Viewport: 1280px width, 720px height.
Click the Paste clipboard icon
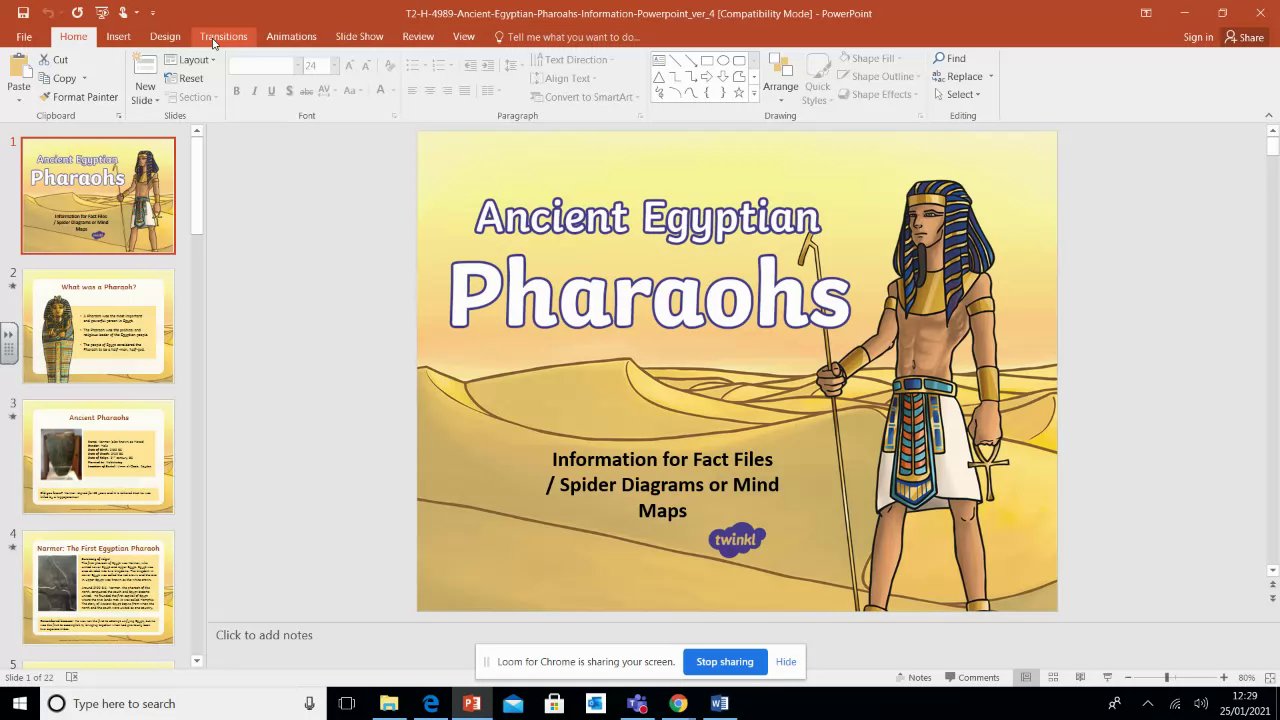[x=18, y=68]
